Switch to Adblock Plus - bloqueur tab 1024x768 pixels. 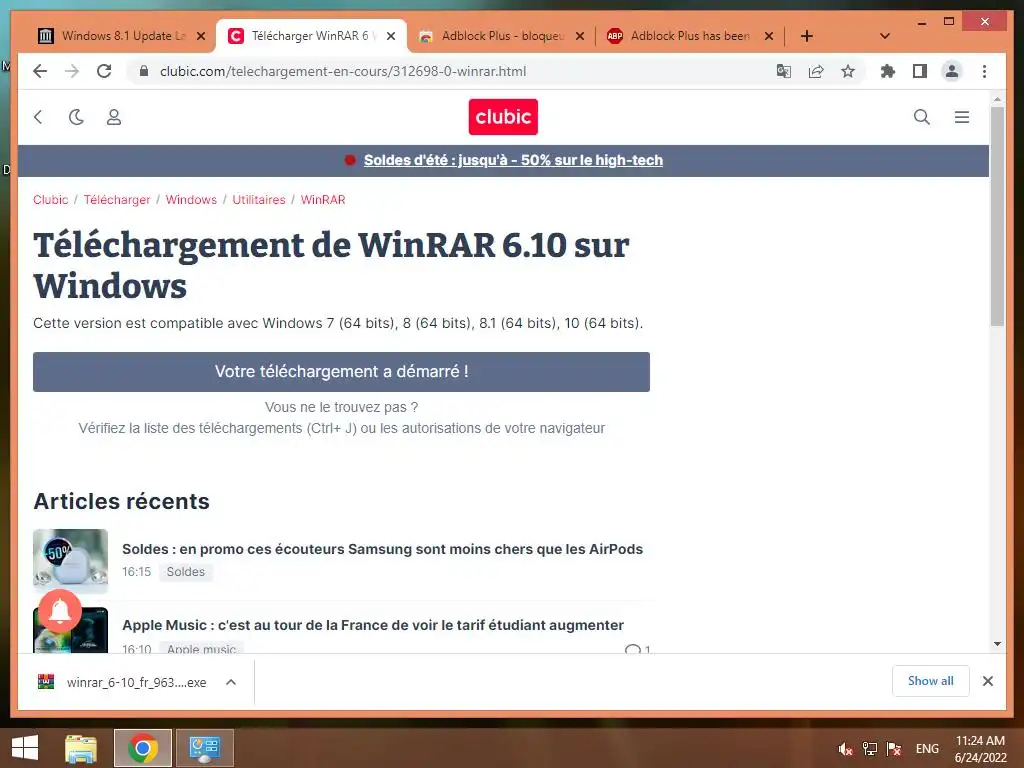[503, 36]
